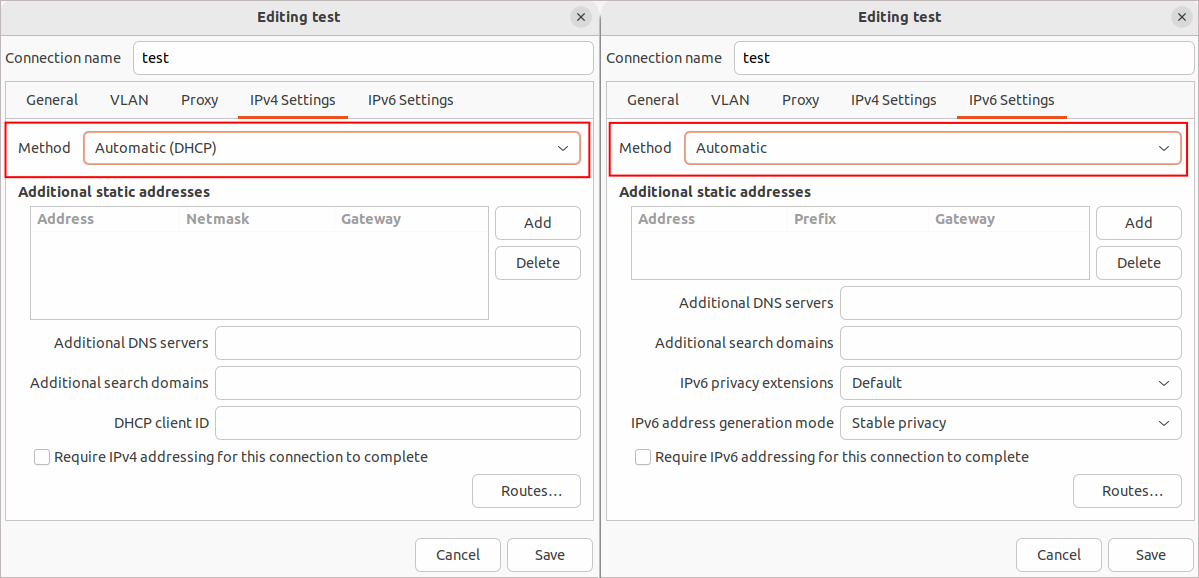Enable Require IPv4 addressing checkbox
Image resolution: width=1199 pixels, height=578 pixels.
click(x=42, y=457)
